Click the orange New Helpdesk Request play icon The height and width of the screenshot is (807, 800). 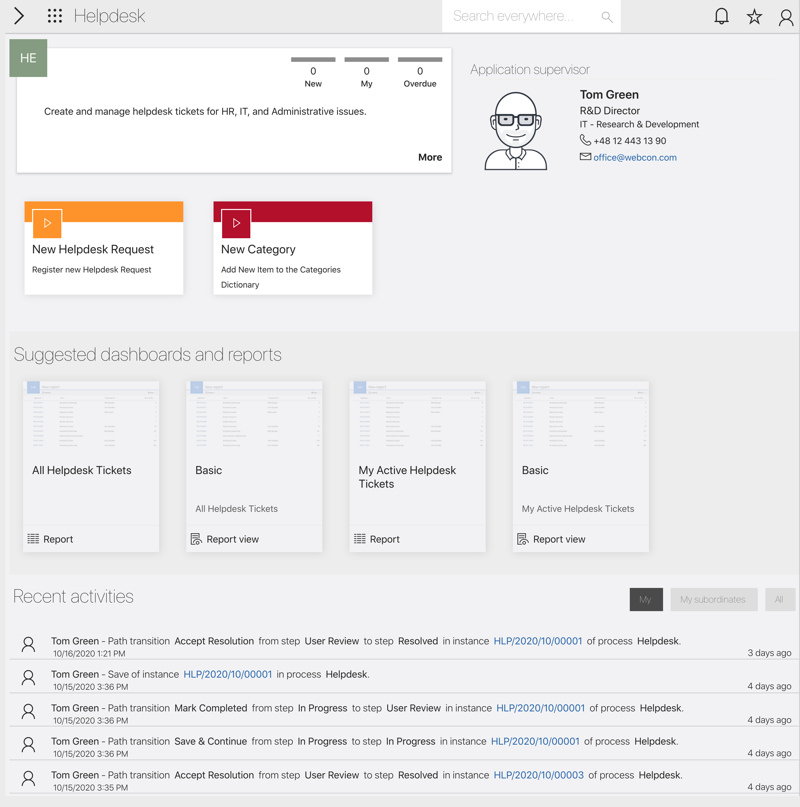pos(47,223)
